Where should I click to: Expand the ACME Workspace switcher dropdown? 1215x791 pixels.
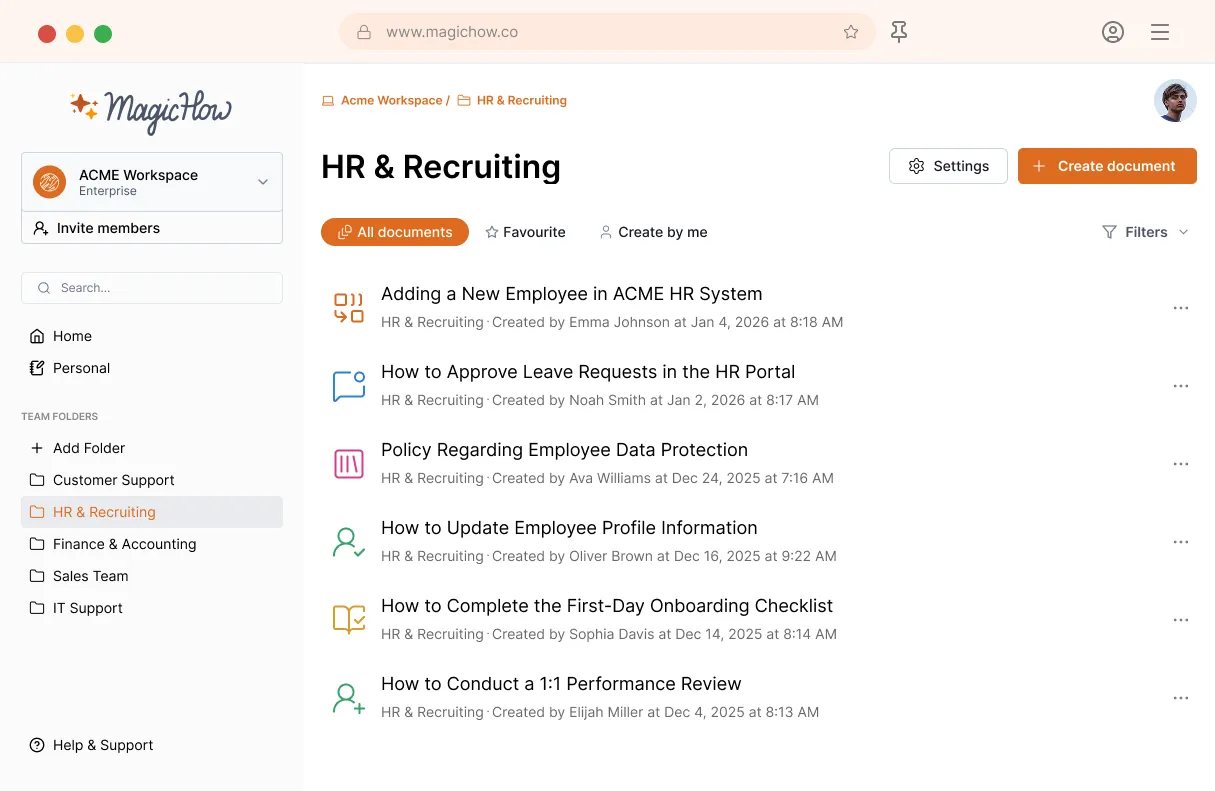pyautogui.click(x=262, y=182)
